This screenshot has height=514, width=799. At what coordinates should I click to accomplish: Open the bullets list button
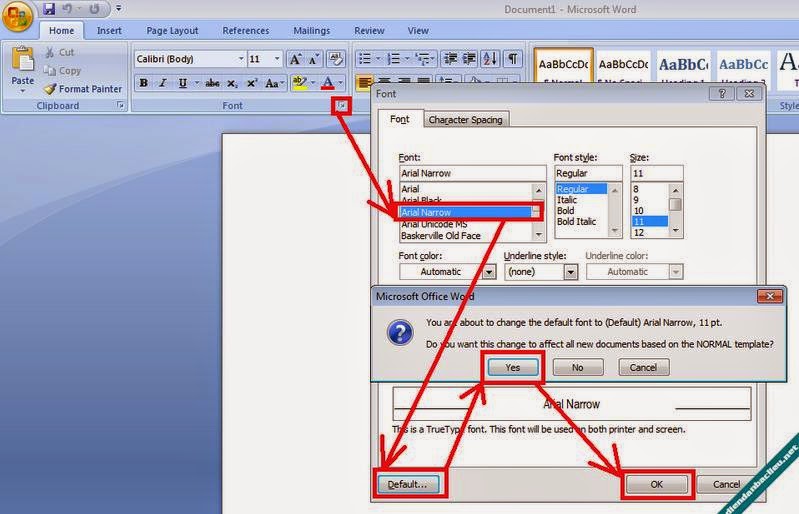coord(365,59)
